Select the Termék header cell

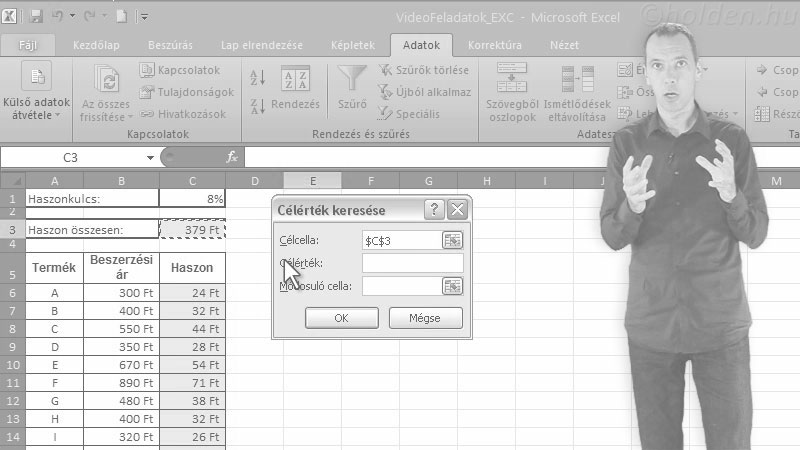coord(55,267)
